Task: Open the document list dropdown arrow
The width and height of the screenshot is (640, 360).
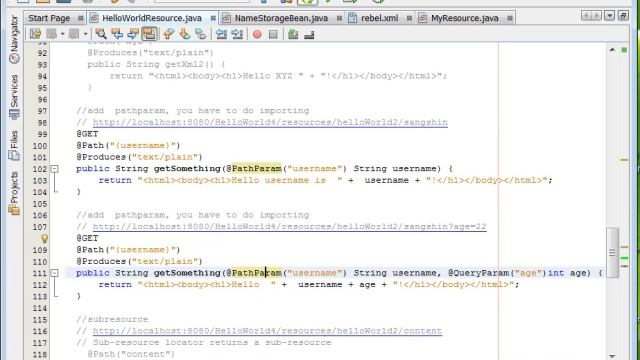Action: [609, 16]
